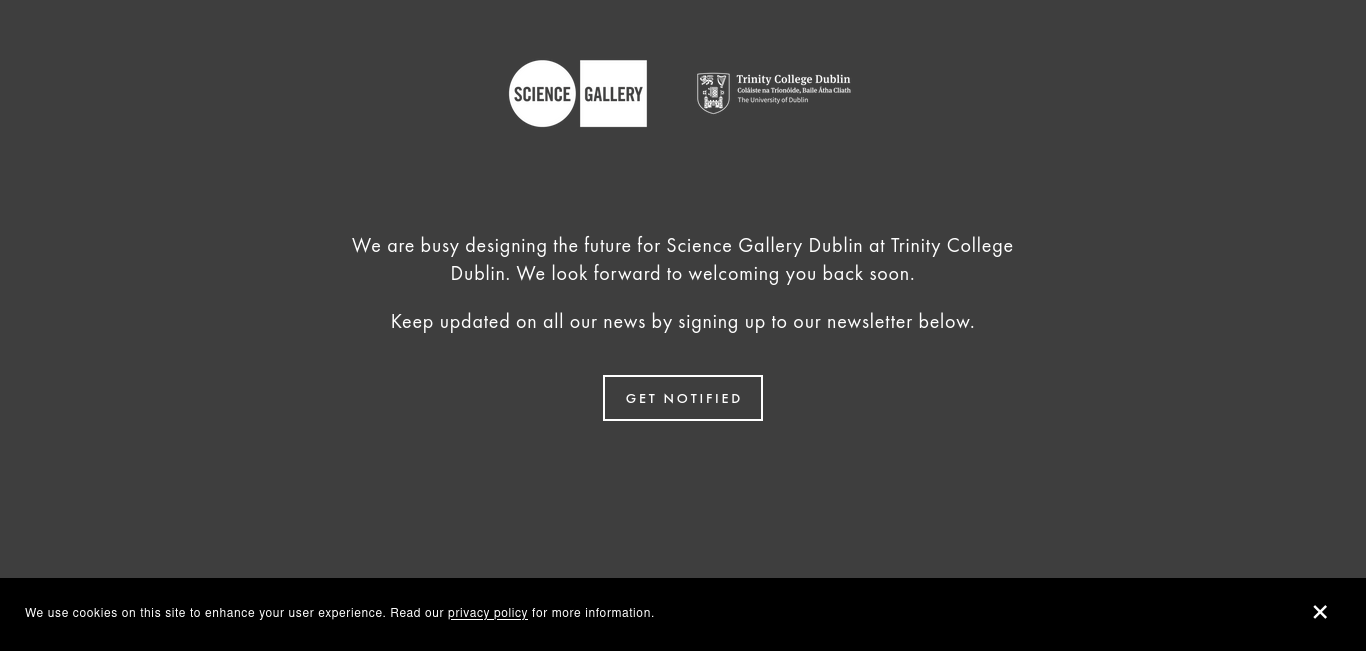This screenshot has width=1366, height=651.
Task: Click 'The University of Dublin' logo subtitle
Action: (772, 100)
